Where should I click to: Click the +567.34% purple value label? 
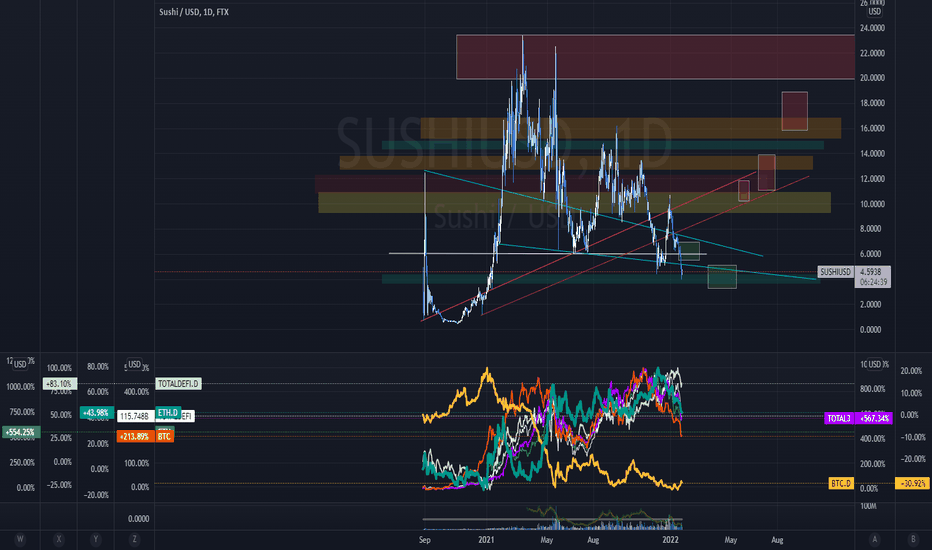874,419
